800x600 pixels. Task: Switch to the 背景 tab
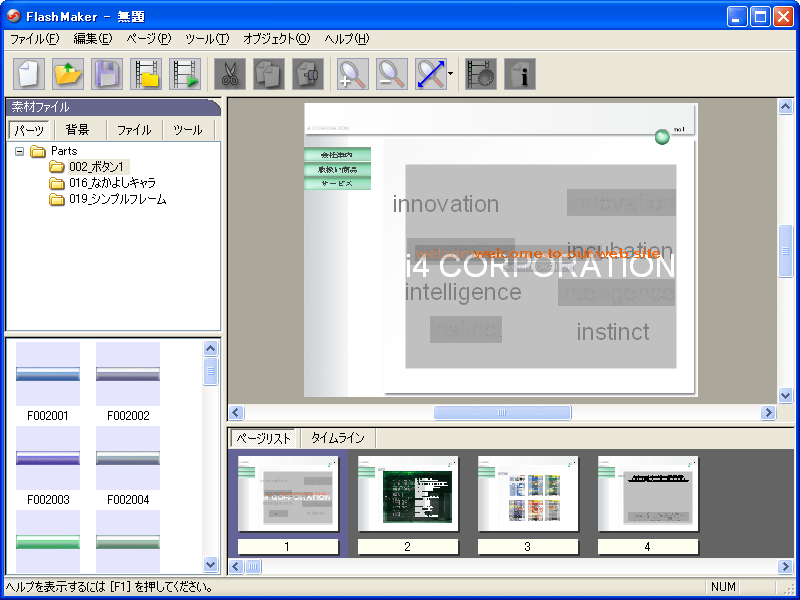(x=78, y=130)
